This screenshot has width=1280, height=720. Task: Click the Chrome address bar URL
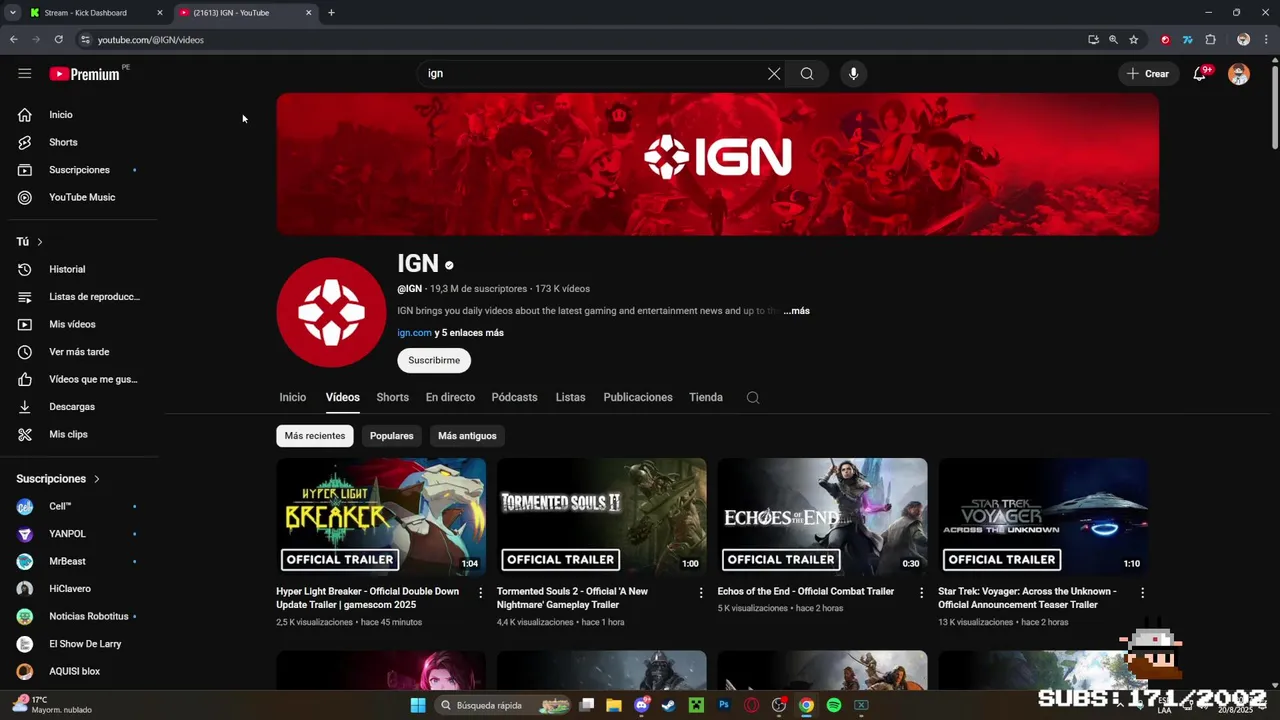[x=151, y=40]
